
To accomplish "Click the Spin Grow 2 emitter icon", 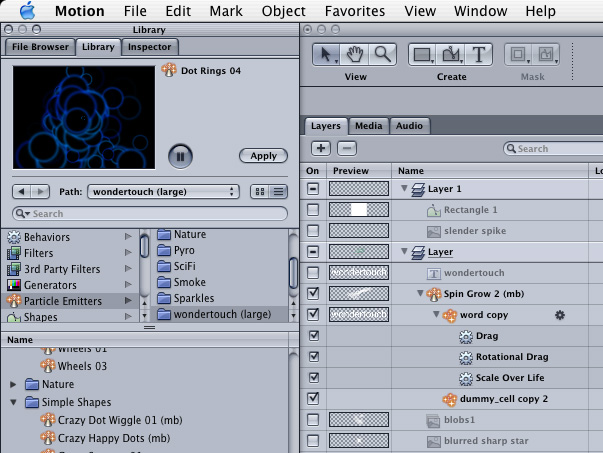I will [x=434, y=295].
